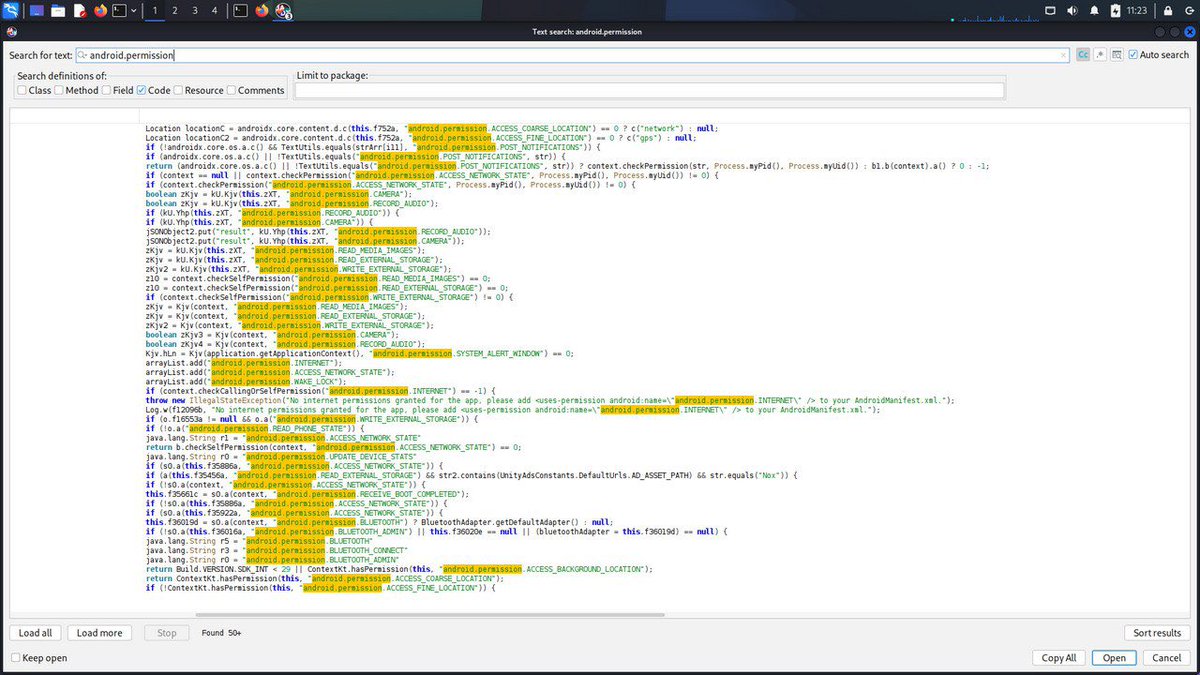The width and height of the screenshot is (1200, 675).
Task: Switch to the running Firefox window in taskbar
Action: (x=262, y=11)
